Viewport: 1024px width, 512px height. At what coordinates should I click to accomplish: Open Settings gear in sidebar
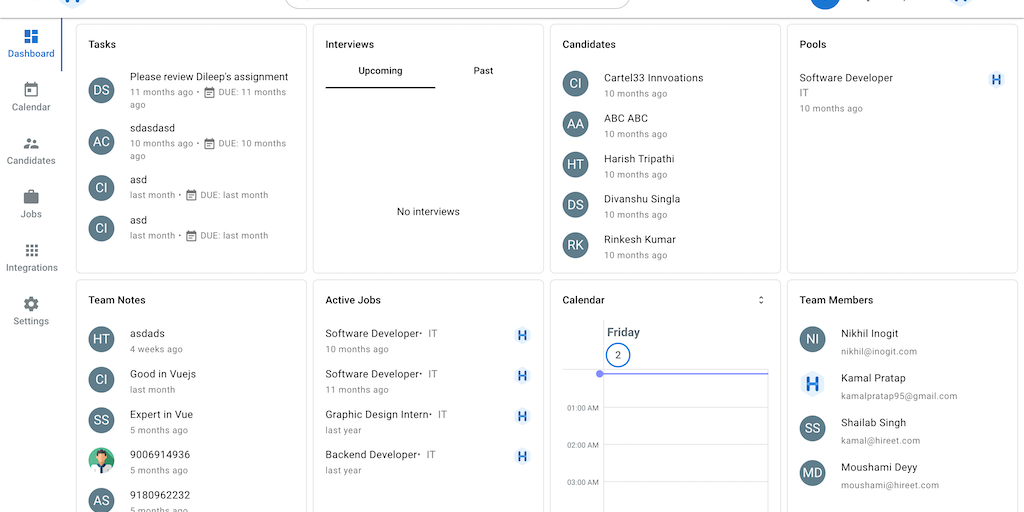tap(31, 304)
